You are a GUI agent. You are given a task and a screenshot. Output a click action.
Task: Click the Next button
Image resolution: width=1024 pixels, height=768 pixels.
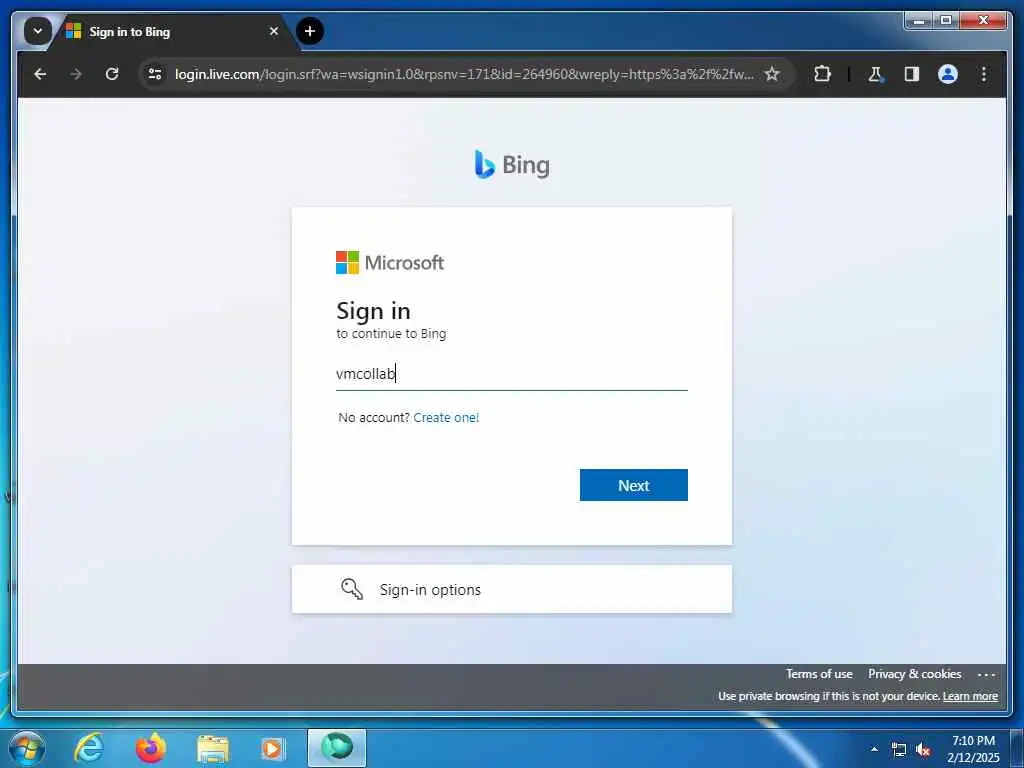[633, 485]
